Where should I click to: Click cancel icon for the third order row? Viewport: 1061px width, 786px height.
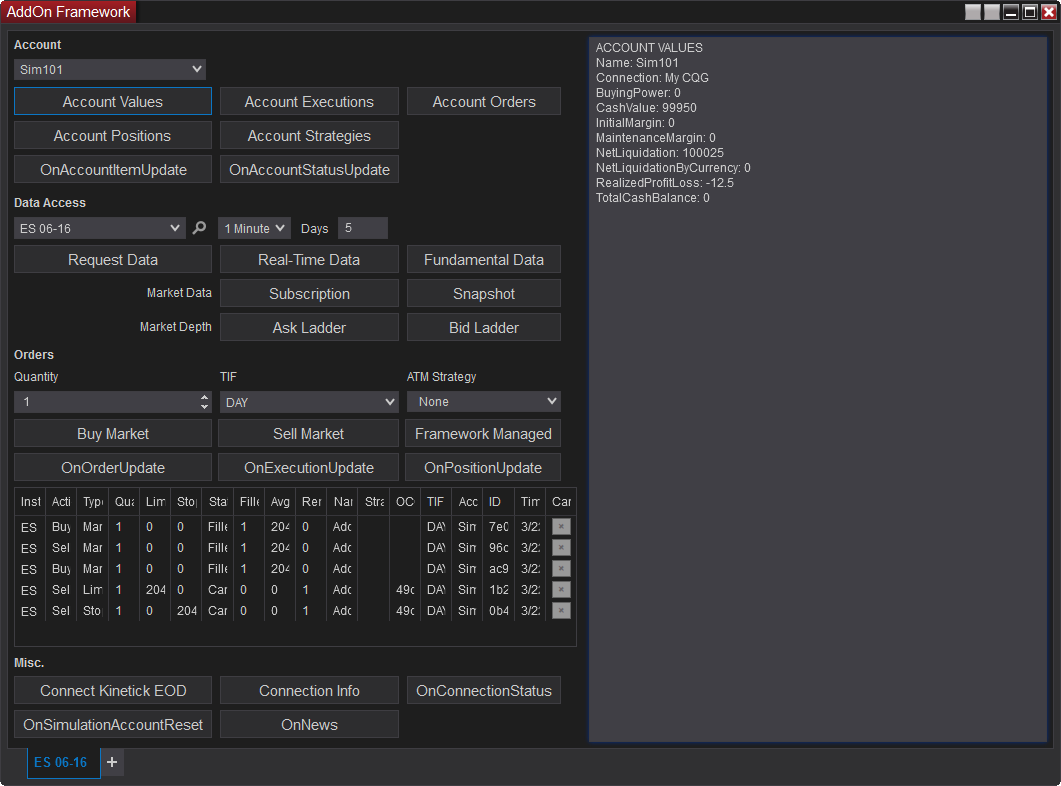[561, 568]
